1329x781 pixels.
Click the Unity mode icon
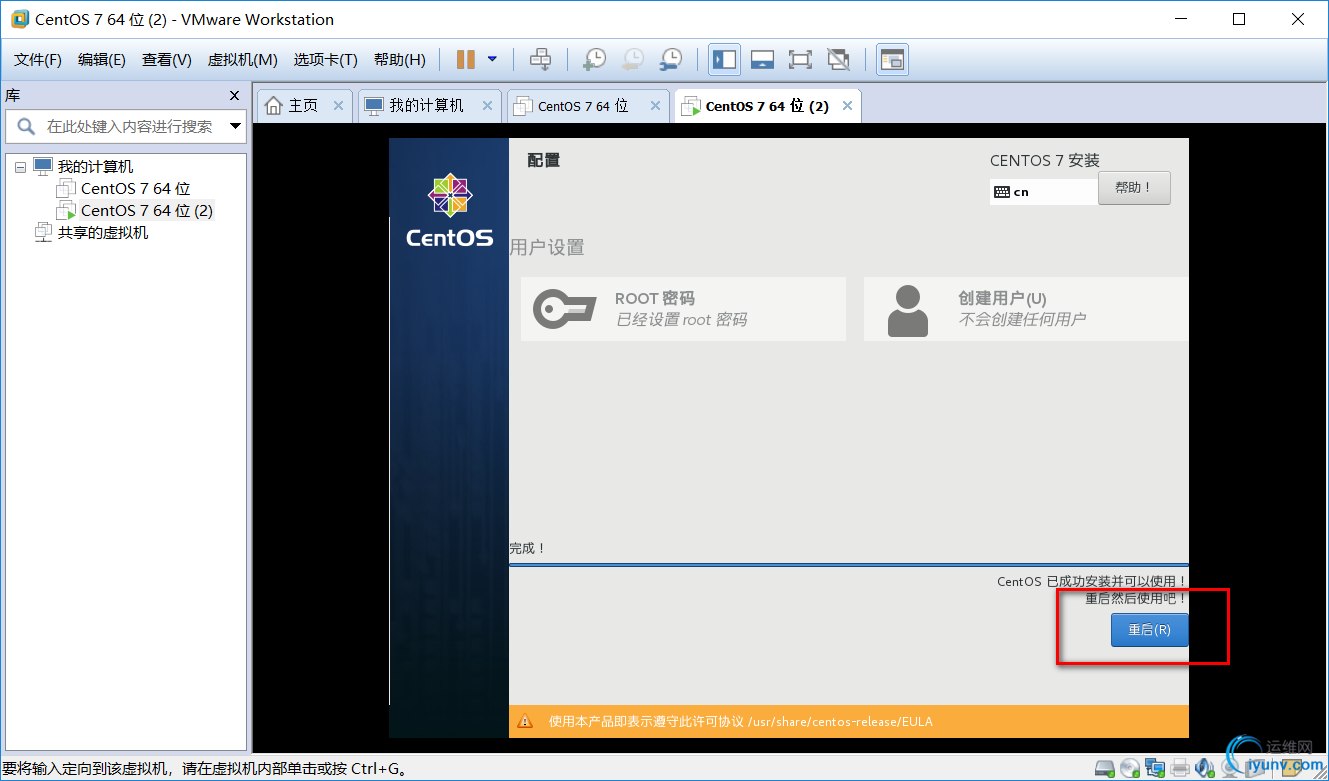click(x=838, y=60)
